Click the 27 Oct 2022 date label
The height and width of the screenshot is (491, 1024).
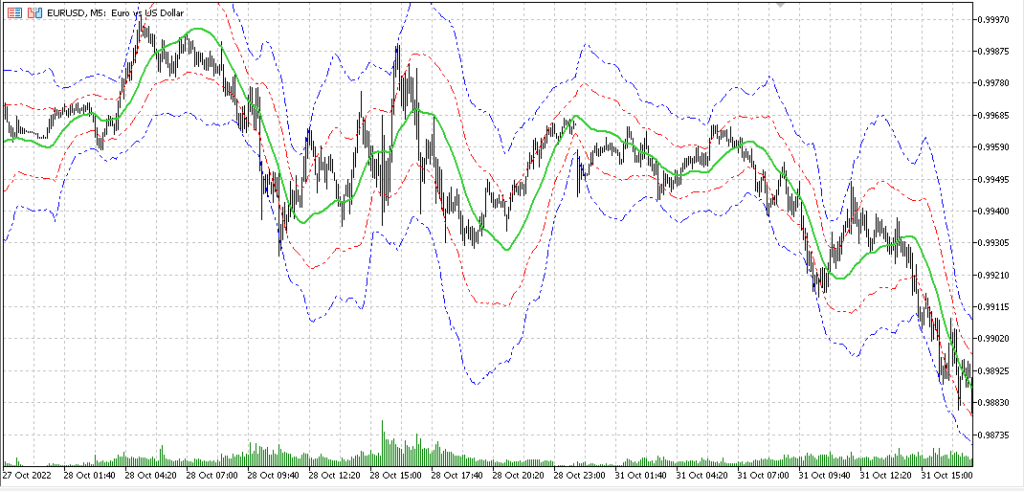[28, 475]
